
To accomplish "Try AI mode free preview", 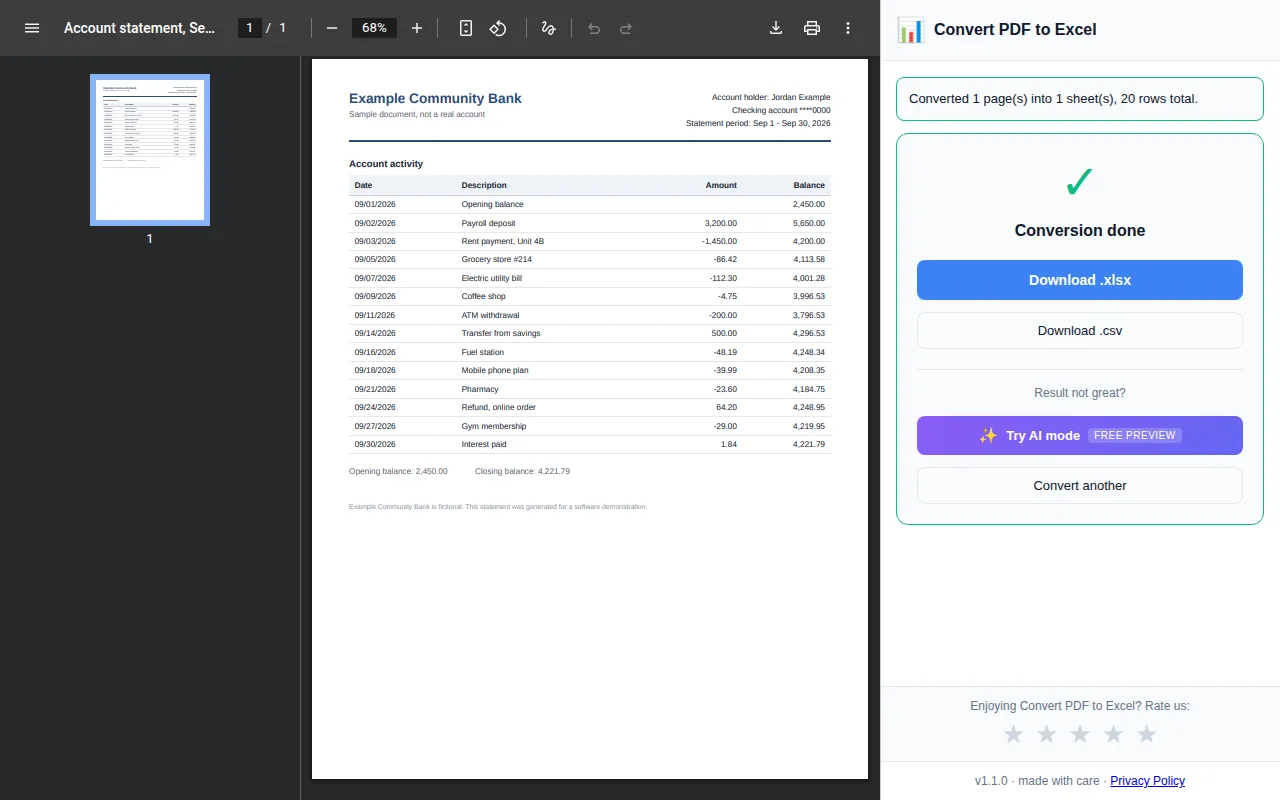I will 1080,436.
